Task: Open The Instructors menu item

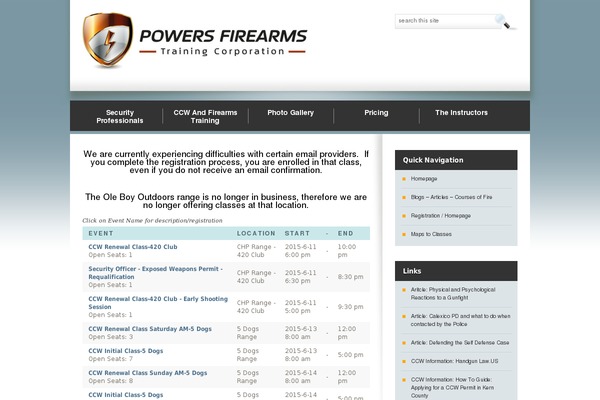Action: 461,113
